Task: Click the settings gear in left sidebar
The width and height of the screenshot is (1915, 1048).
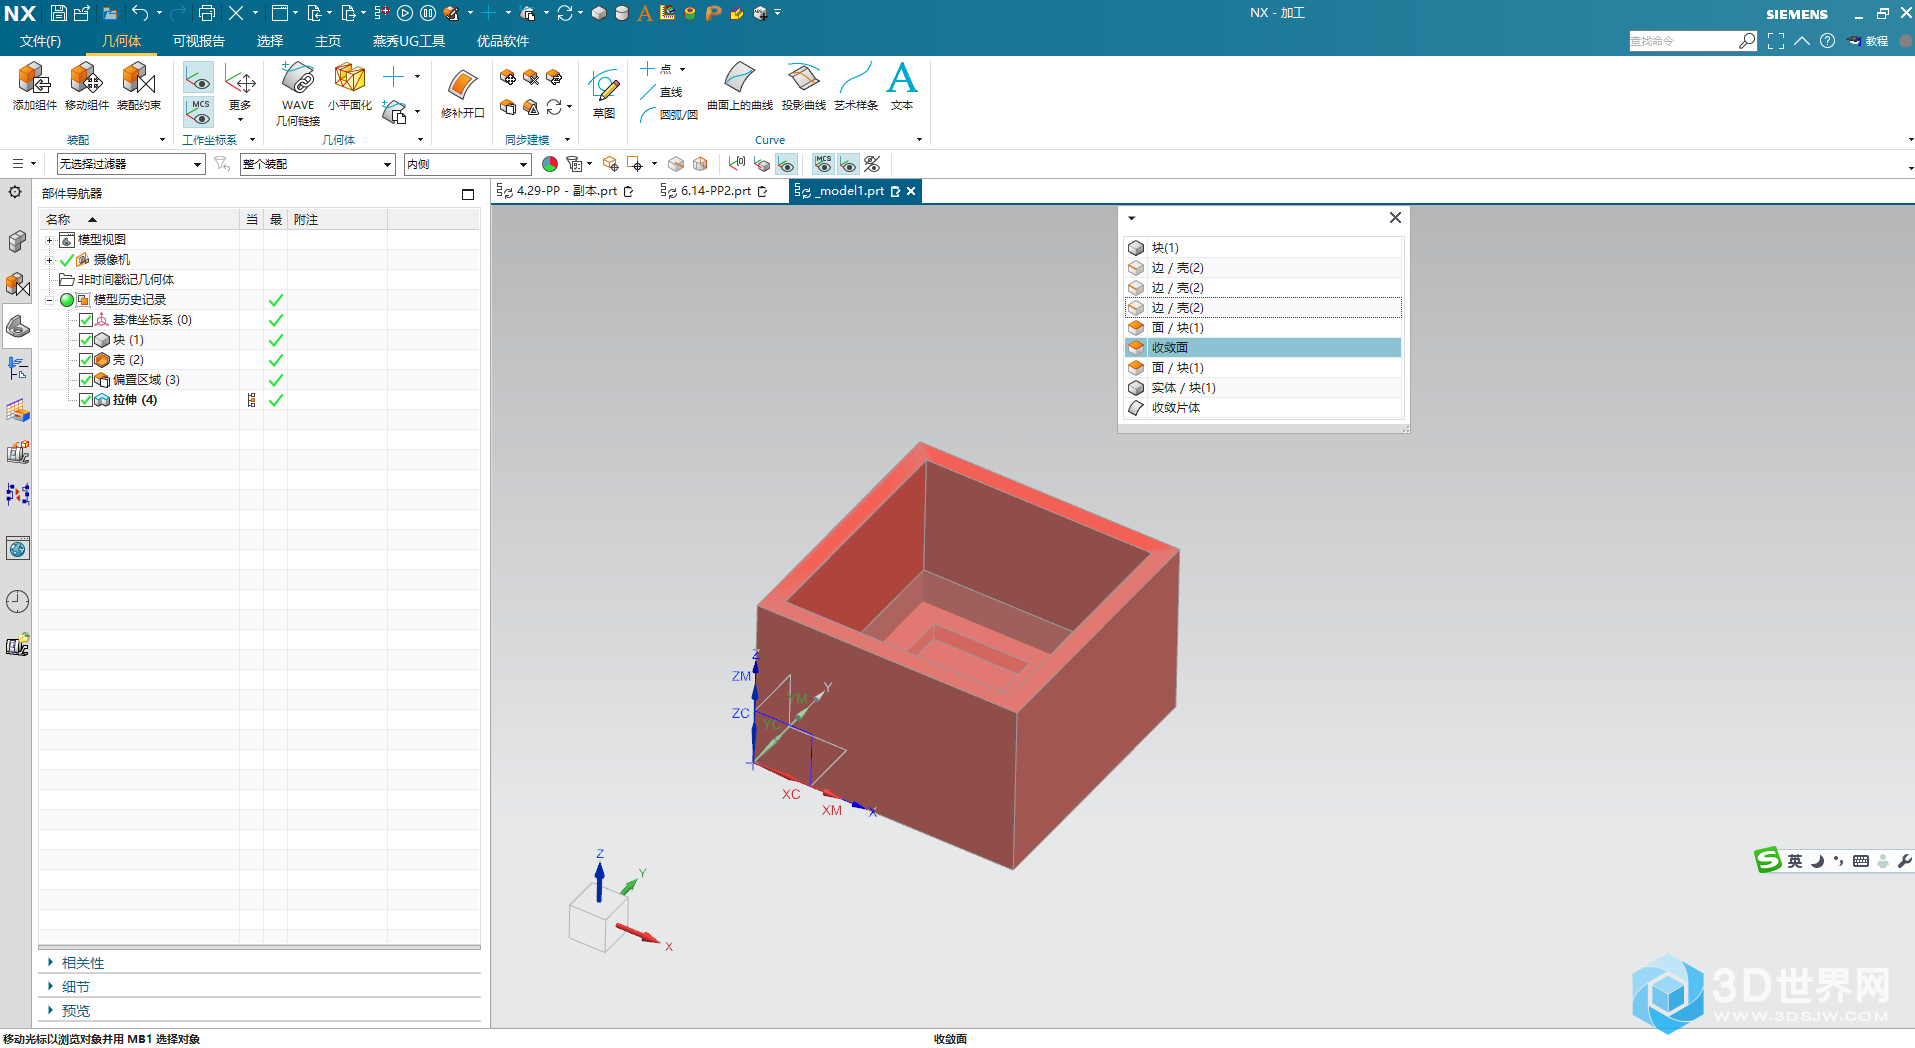Action: [x=16, y=192]
